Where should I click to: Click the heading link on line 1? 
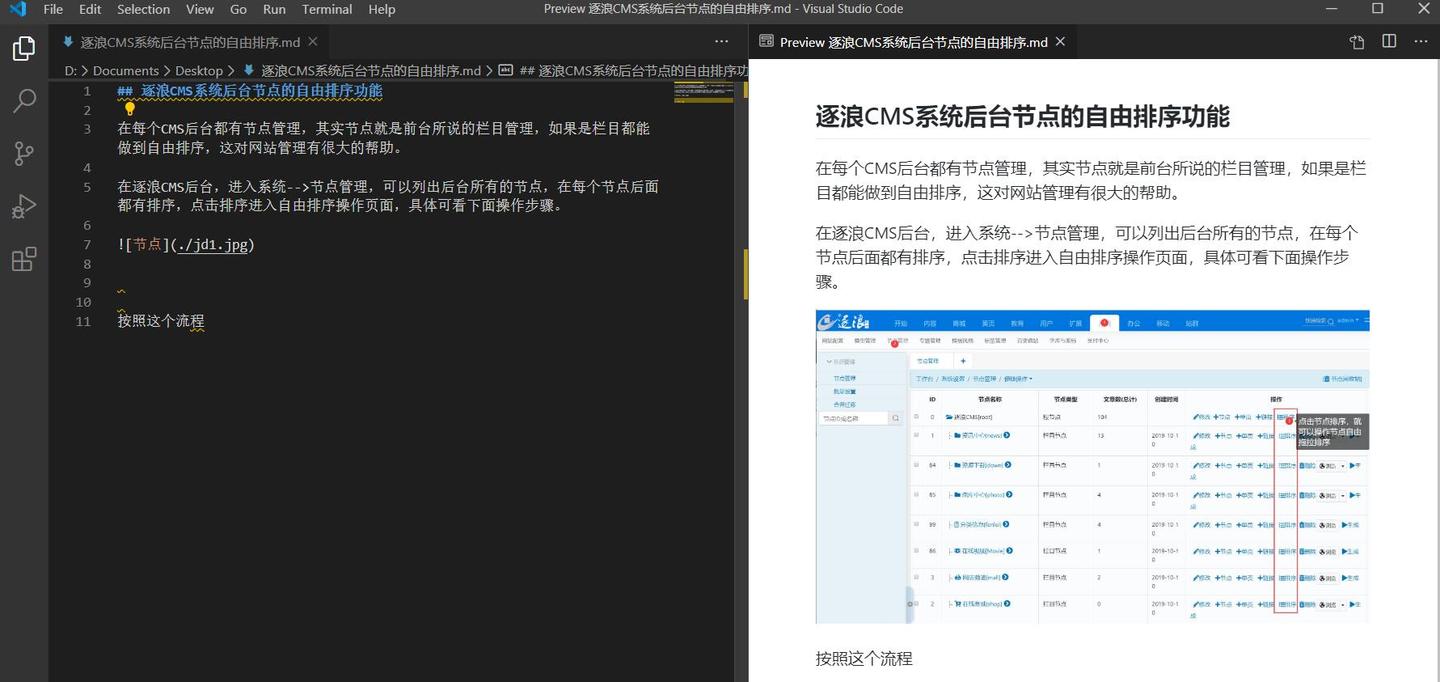click(x=248, y=90)
